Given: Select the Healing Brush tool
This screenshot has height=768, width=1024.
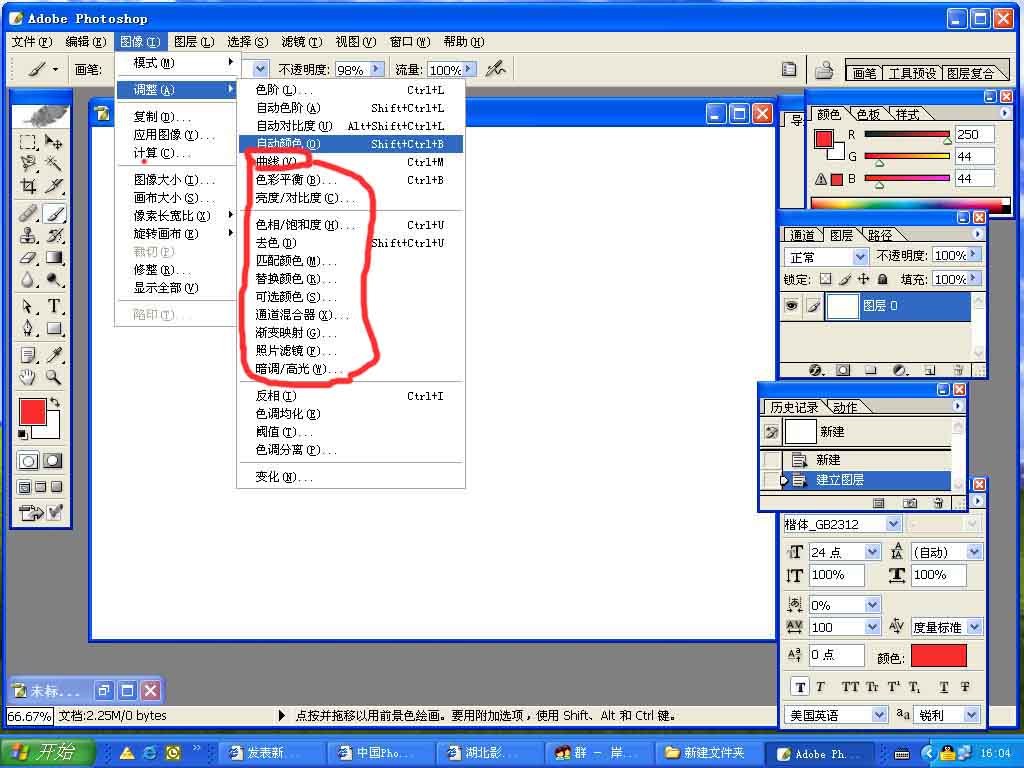Looking at the screenshot, I should [x=27, y=213].
